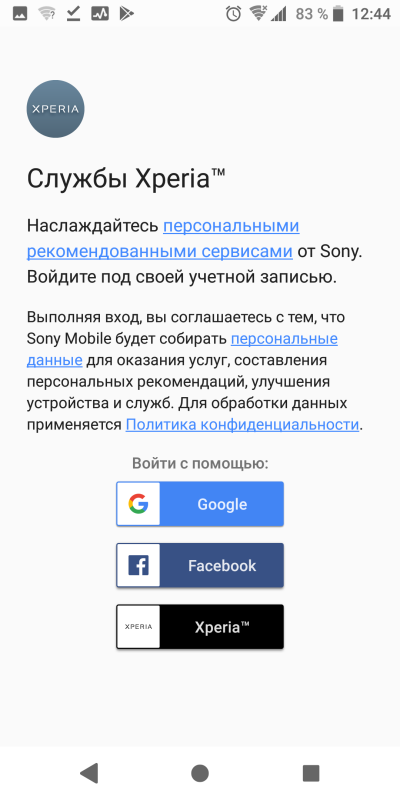Tap the battery status icon

point(338,14)
